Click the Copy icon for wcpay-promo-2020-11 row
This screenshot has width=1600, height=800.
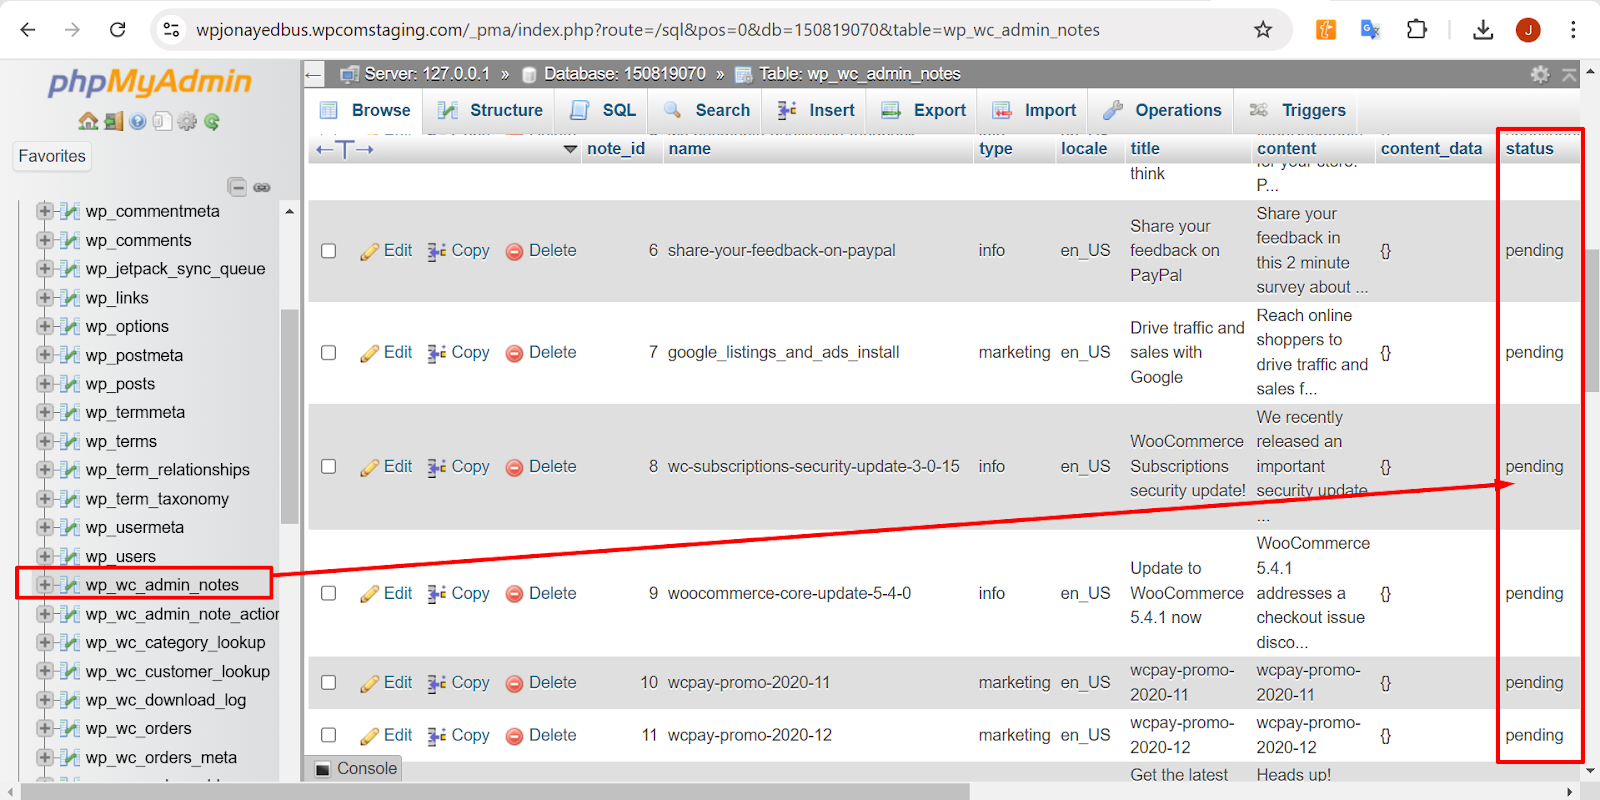pyautogui.click(x=436, y=683)
